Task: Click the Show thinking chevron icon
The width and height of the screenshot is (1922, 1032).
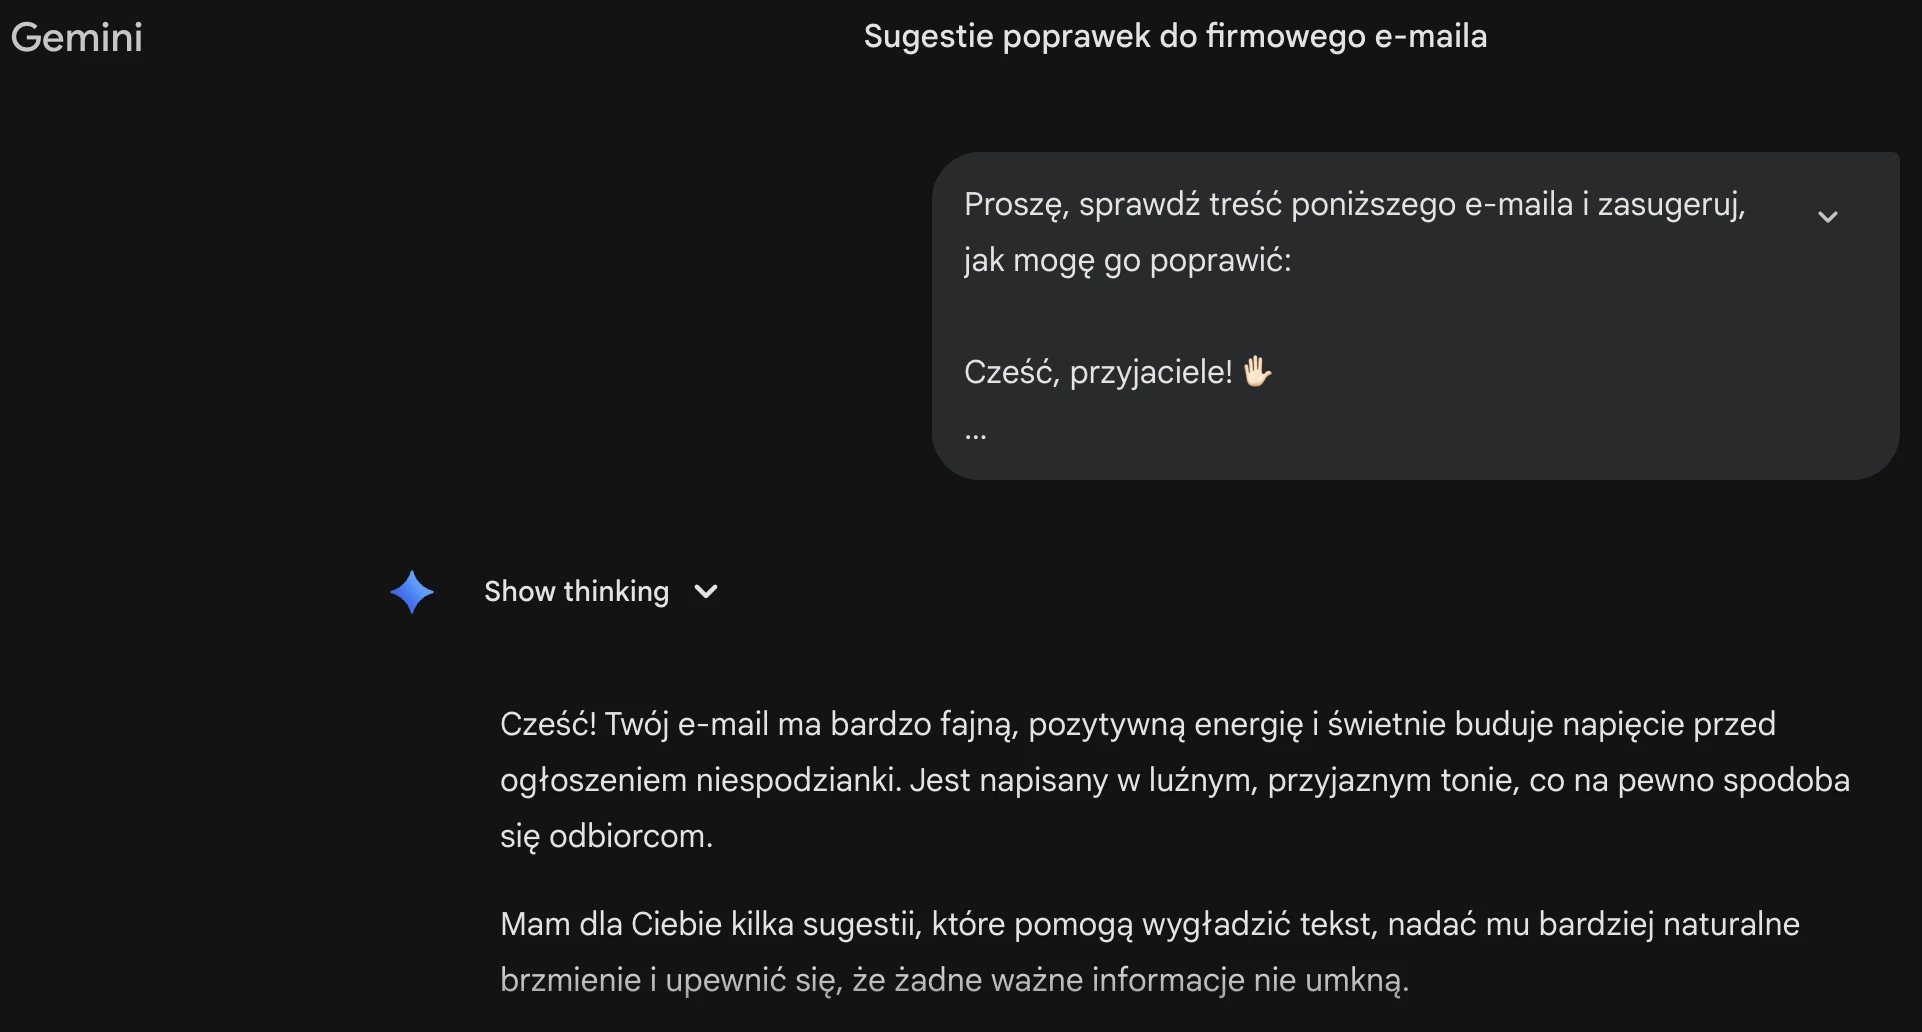Action: click(706, 591)
